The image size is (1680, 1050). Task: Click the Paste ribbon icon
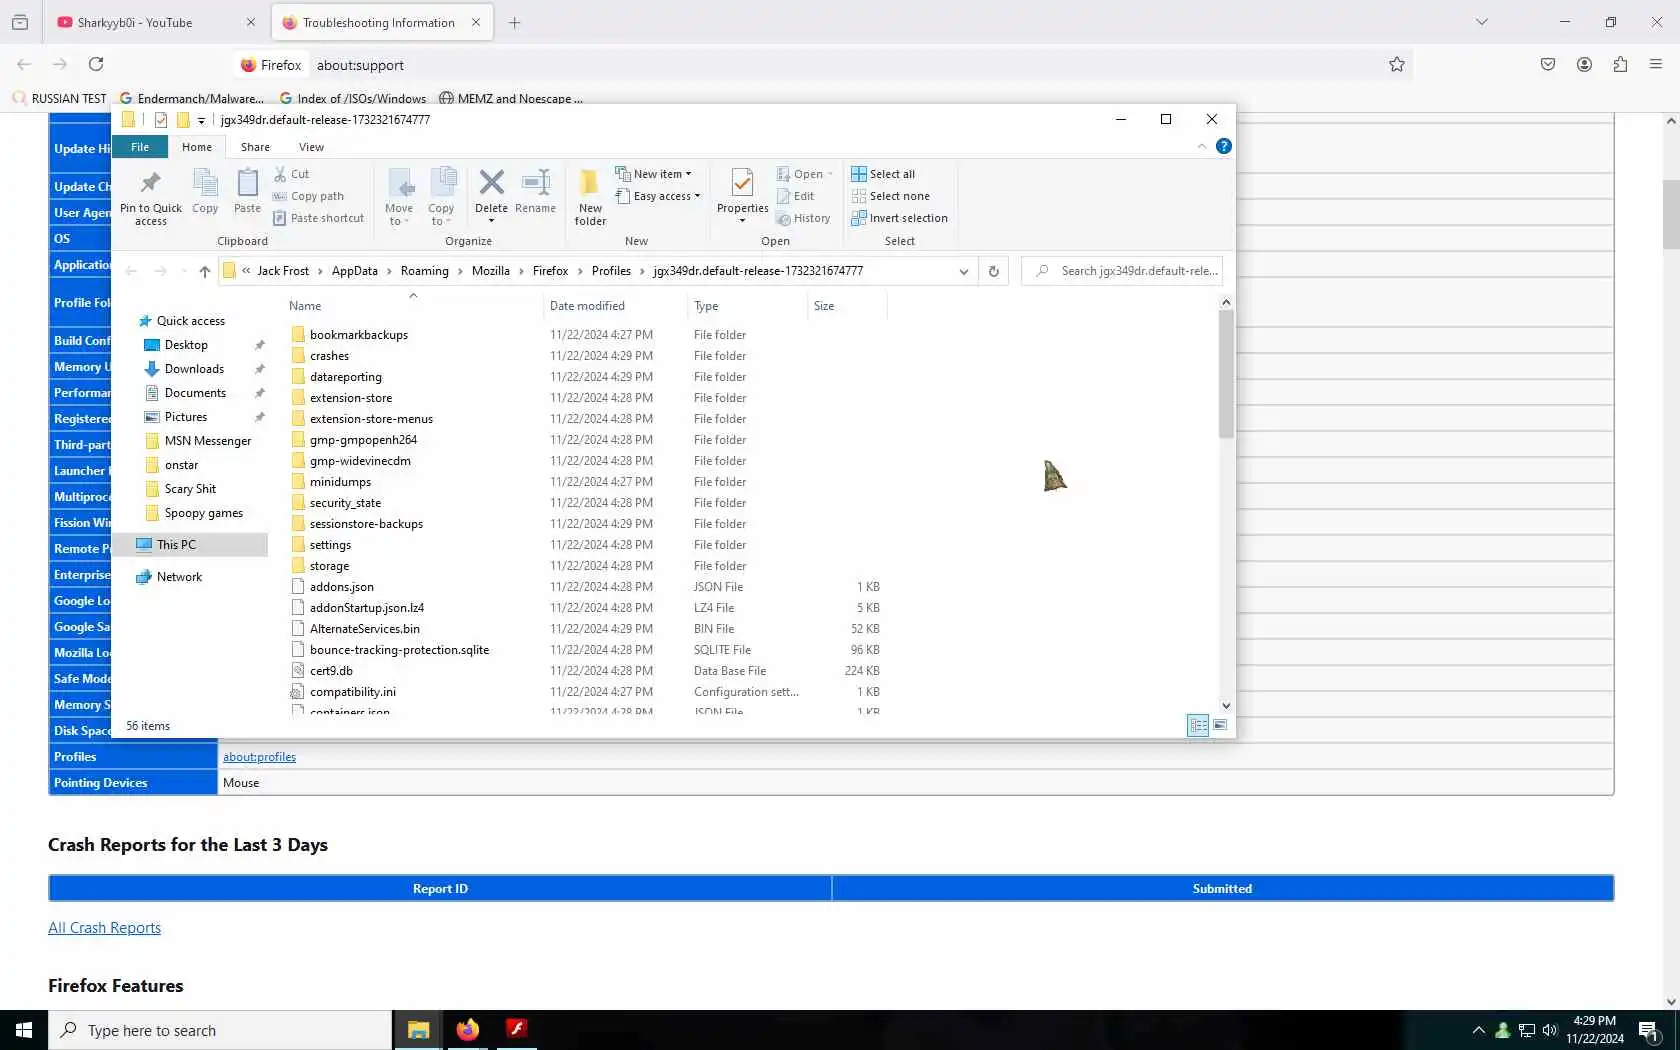pyautogui.click(x=247, y=191)
